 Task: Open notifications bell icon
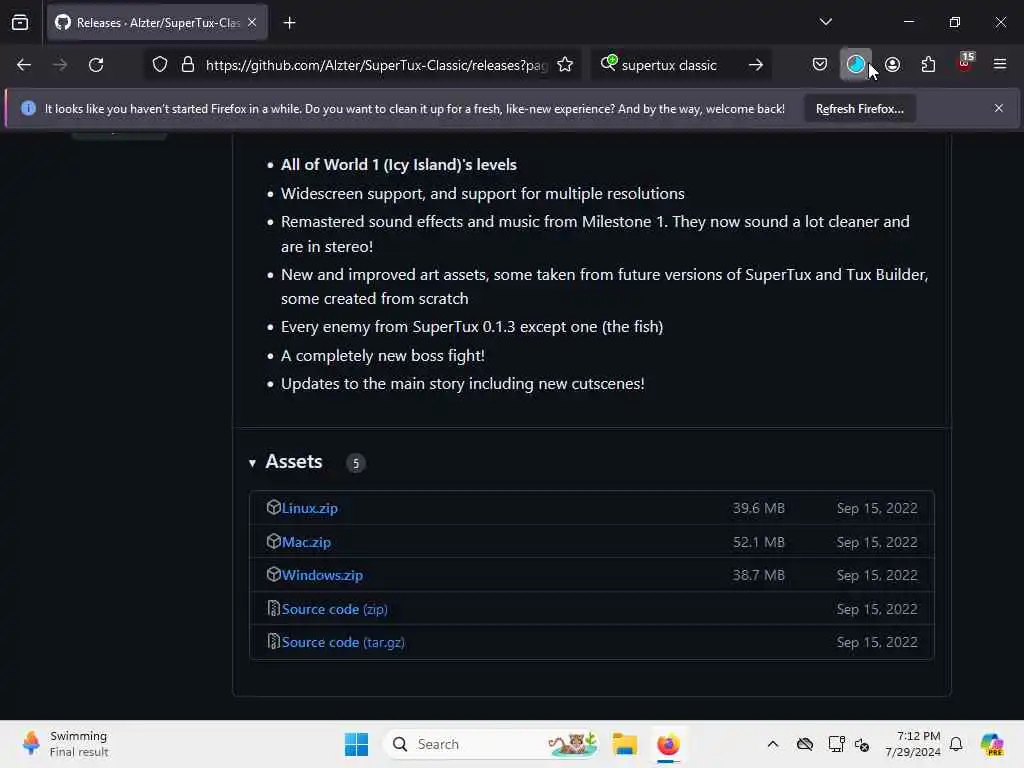click(956, 744)
